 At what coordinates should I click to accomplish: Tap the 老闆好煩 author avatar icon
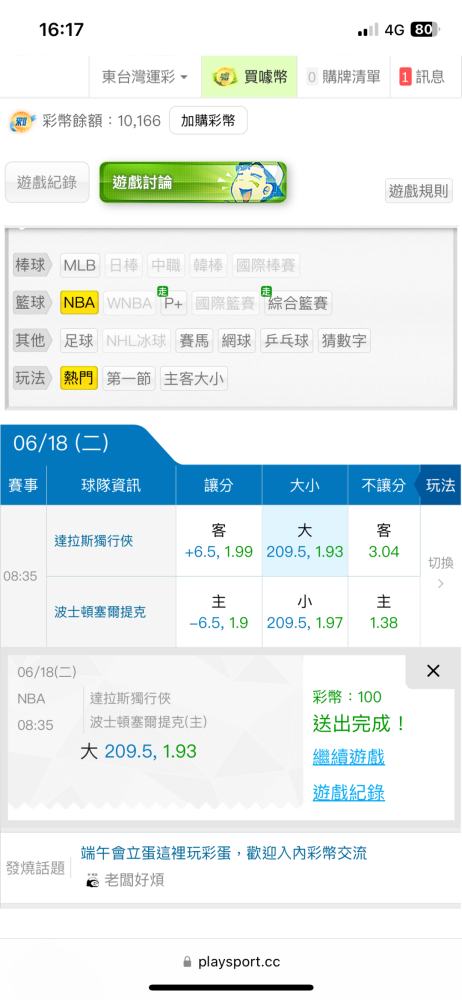93,881
